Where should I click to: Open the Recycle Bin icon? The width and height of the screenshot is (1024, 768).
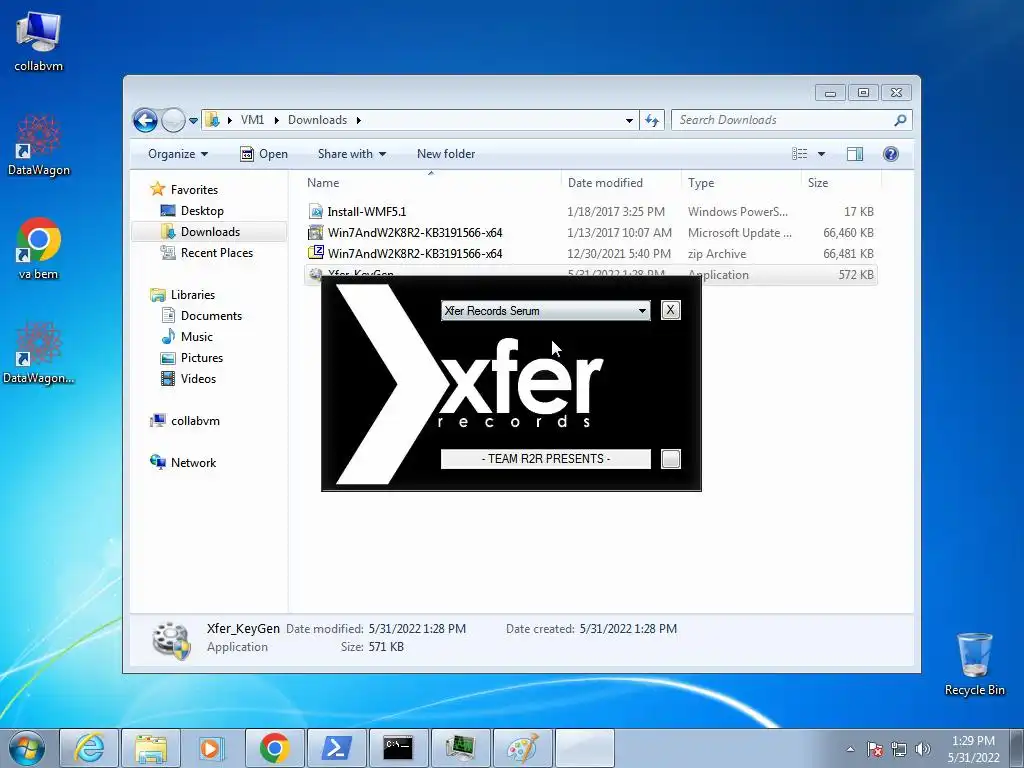pyautogui.click(x=974, y=664)
